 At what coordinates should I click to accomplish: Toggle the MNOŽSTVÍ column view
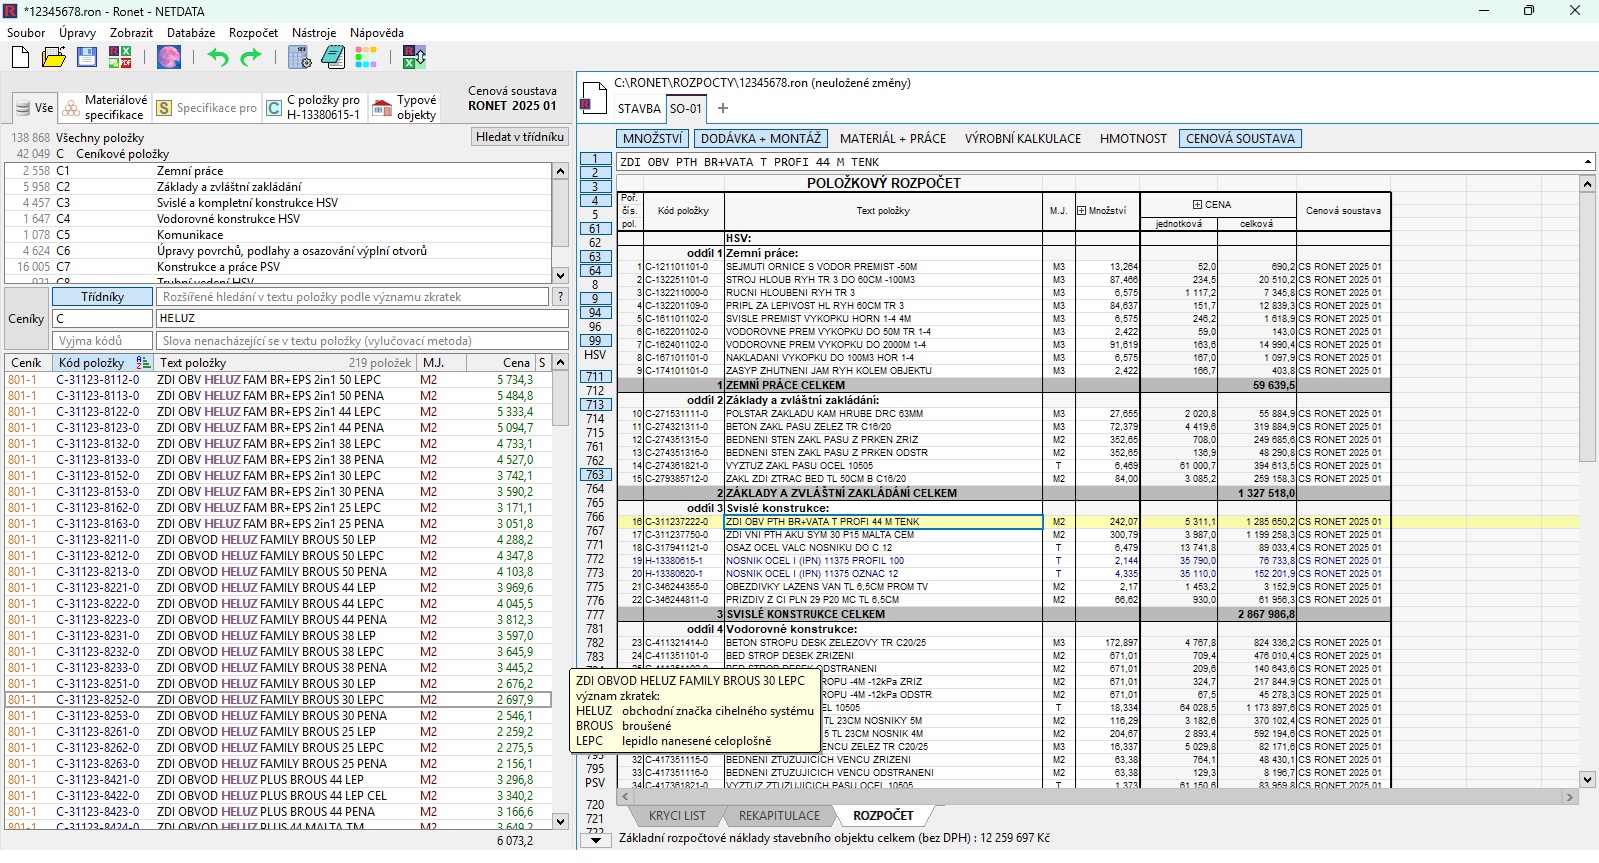click(x=652, y=139)
